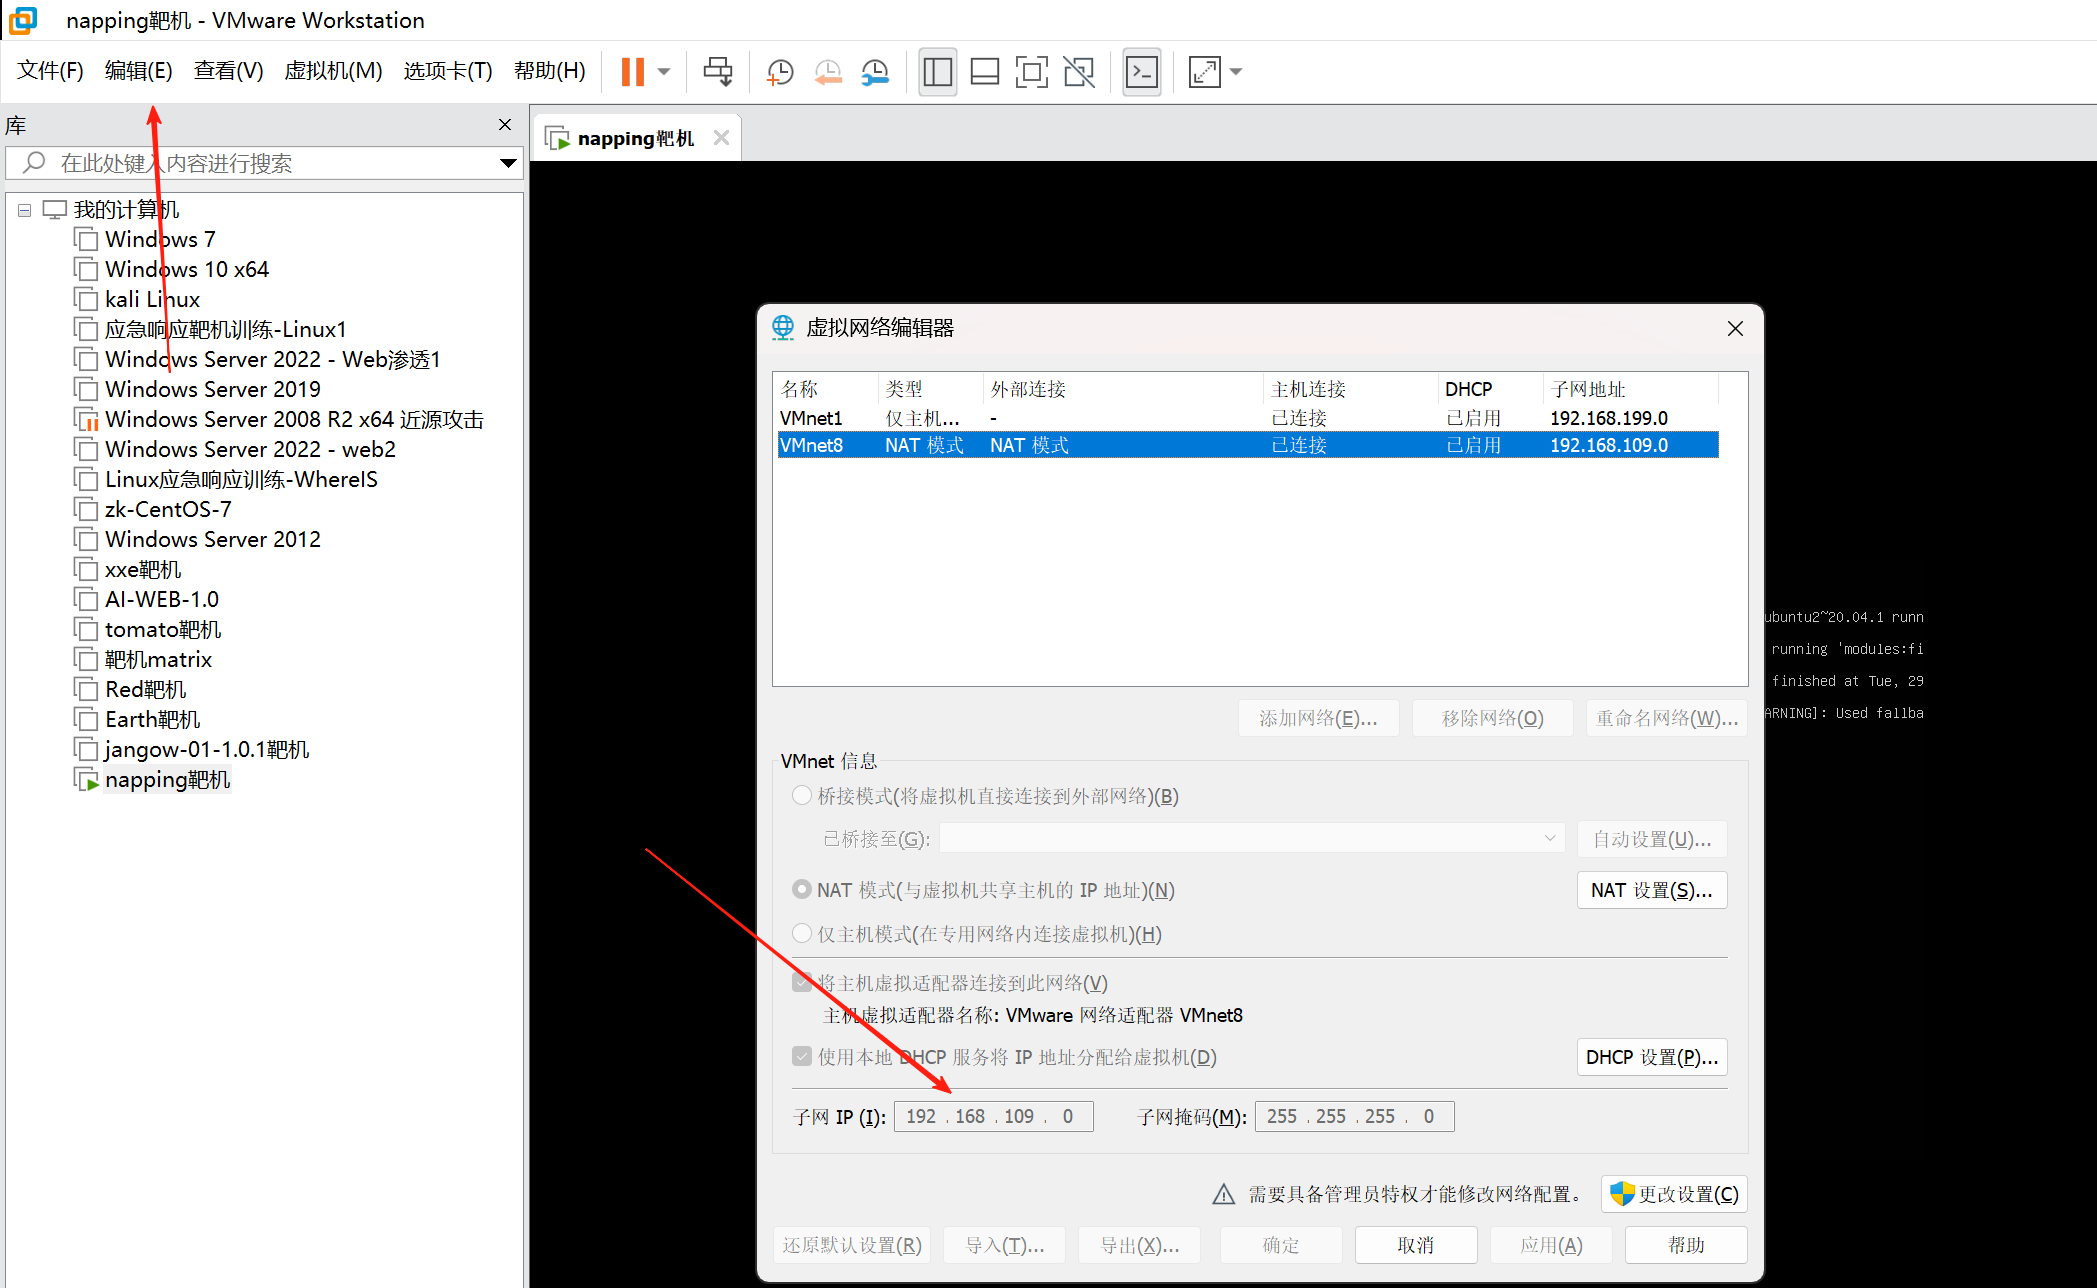The height and width of the screenshot is (1288, 2097).
Task: Click the 子网掩码 input field
Action: [x=1354, y=1116]
